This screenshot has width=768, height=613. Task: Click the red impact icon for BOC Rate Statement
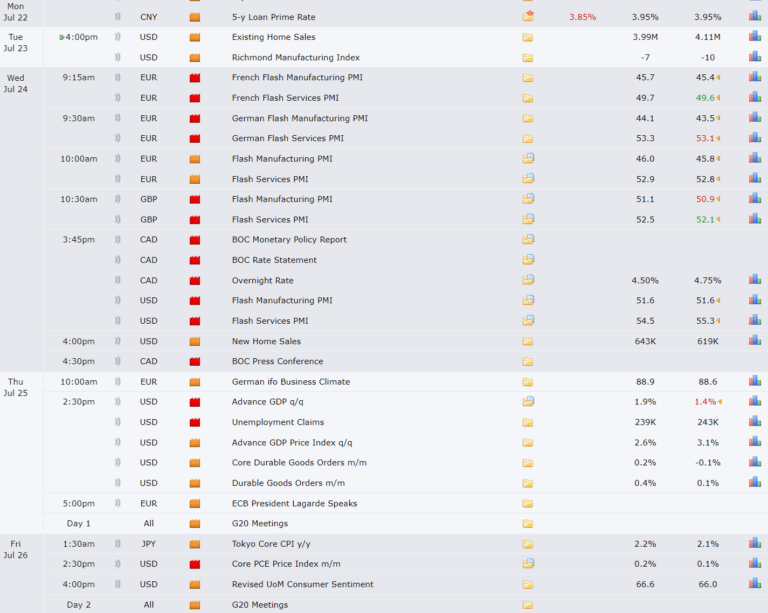click(194, 260)
